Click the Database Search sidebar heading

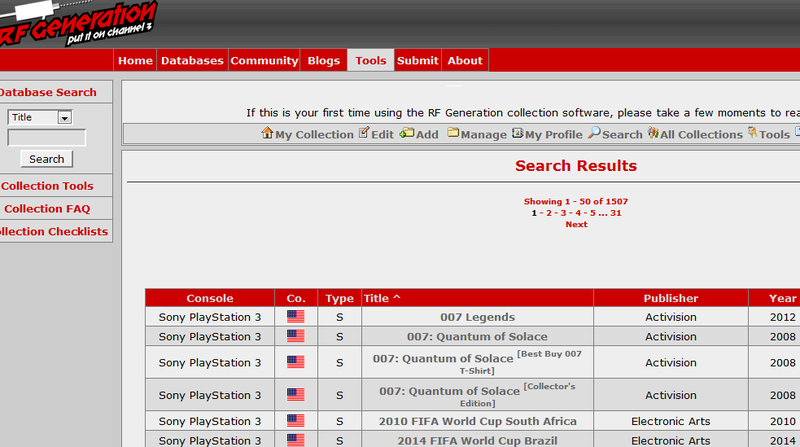click(x=48, y=92)
